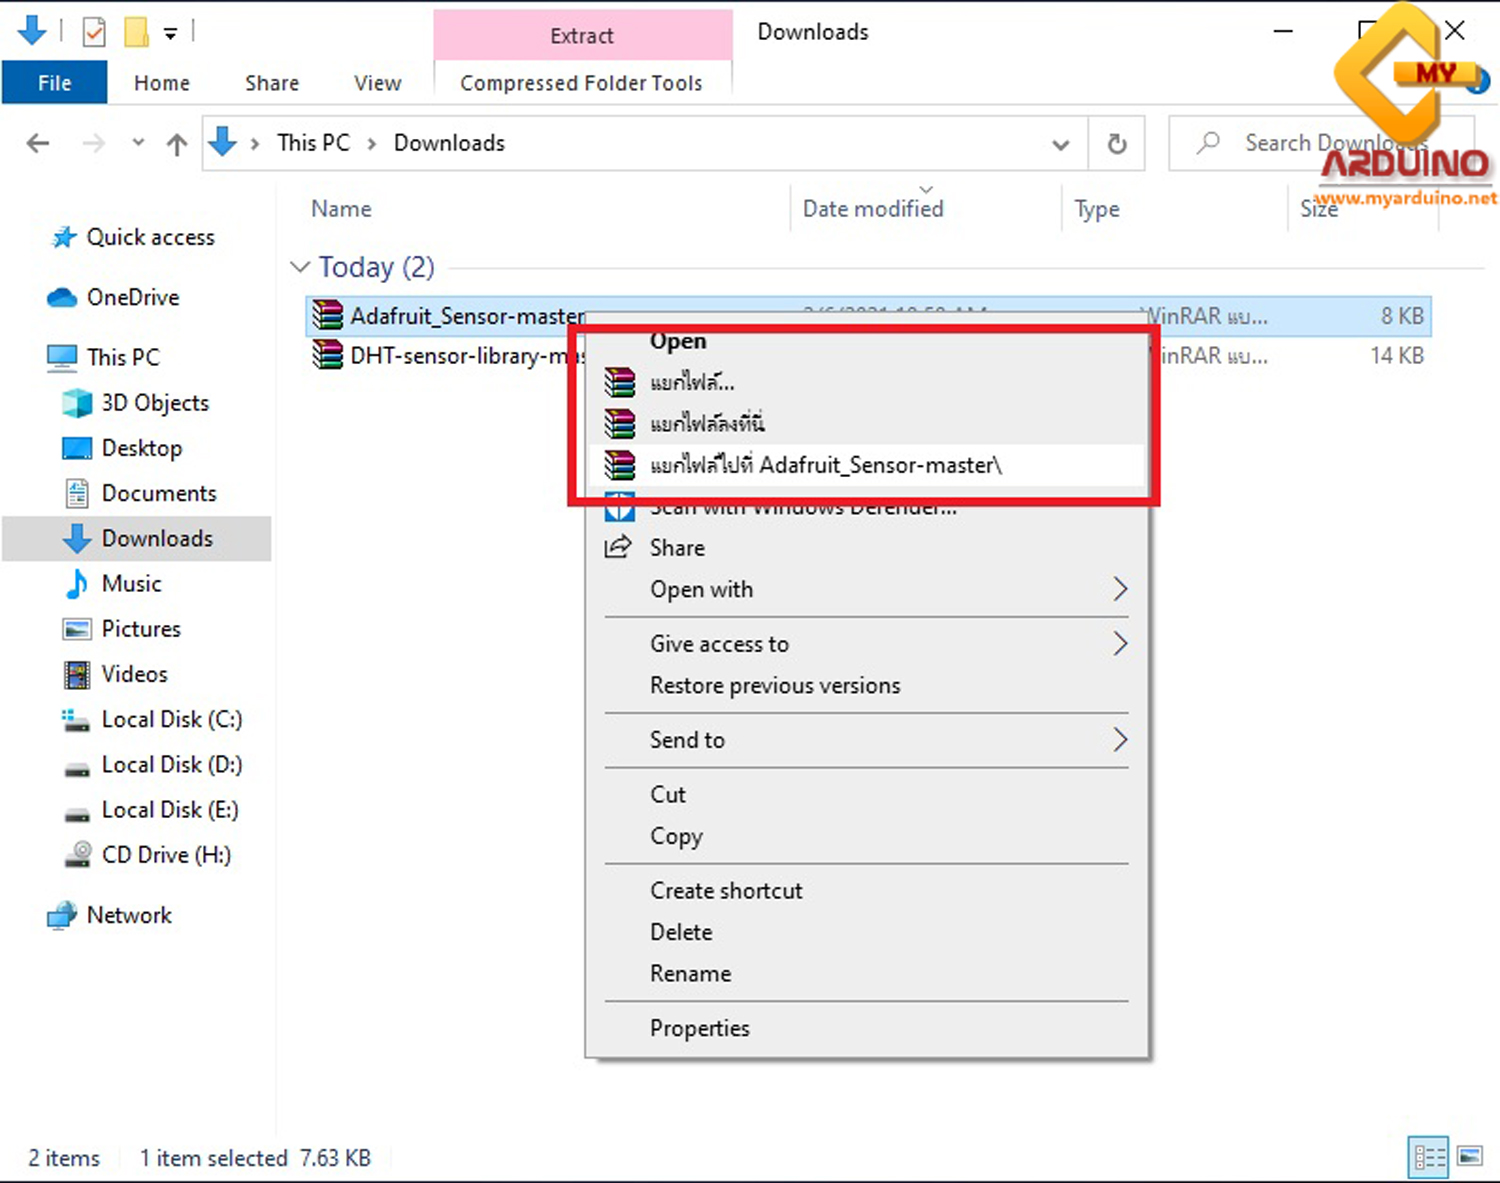Open the View ribbon tab

(377, 83)
